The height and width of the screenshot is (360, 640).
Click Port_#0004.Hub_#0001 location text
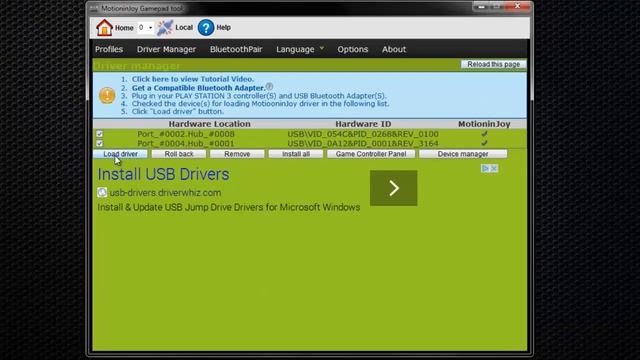tap(186, 143)
